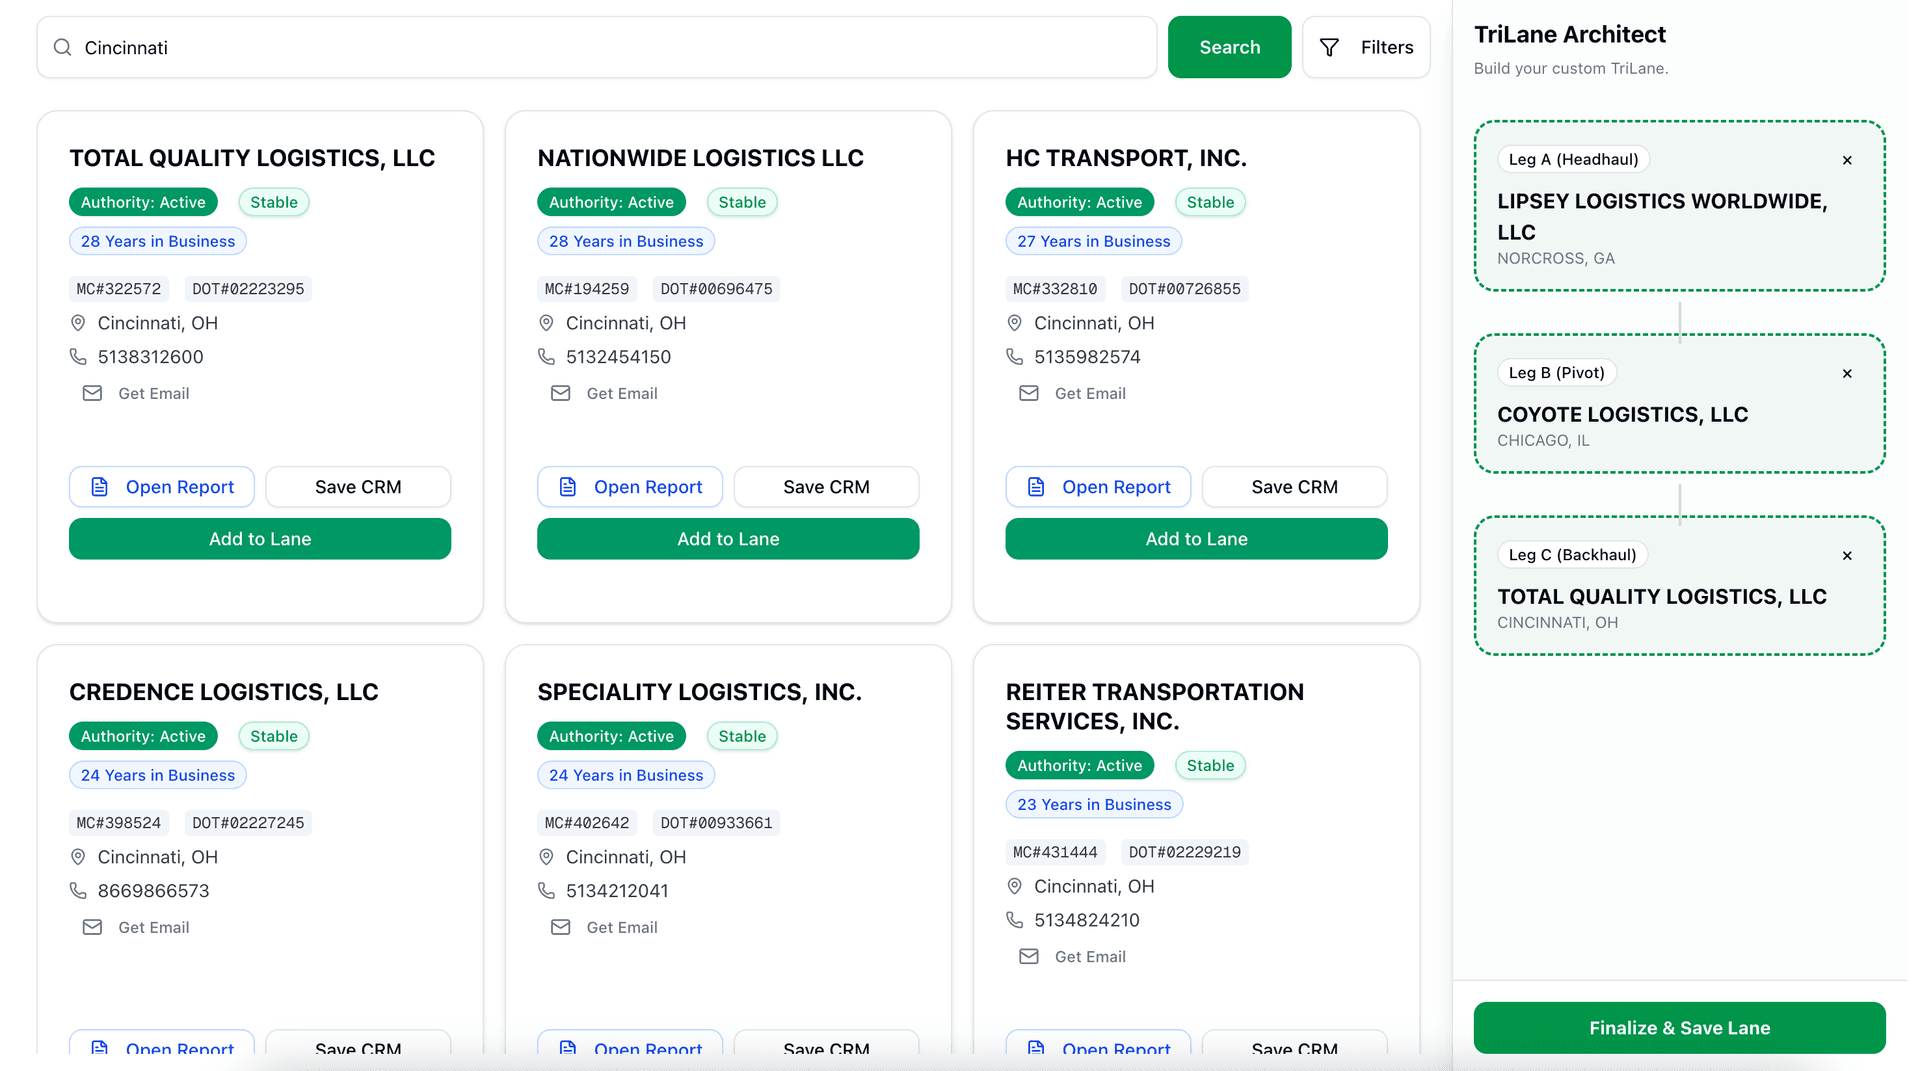Click the Search button

[1229, 47]
